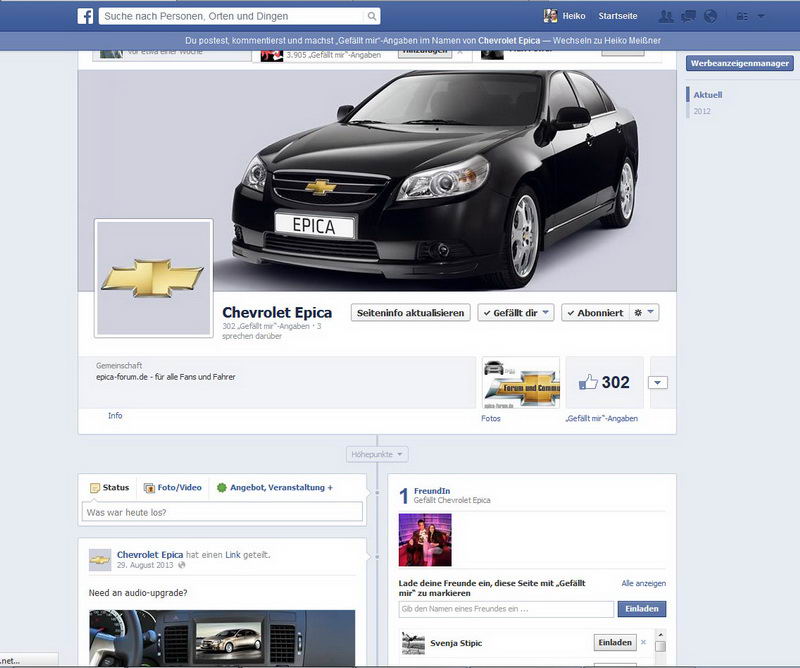
Task: Click the Fotos link label
Action: tap(491, 418)
